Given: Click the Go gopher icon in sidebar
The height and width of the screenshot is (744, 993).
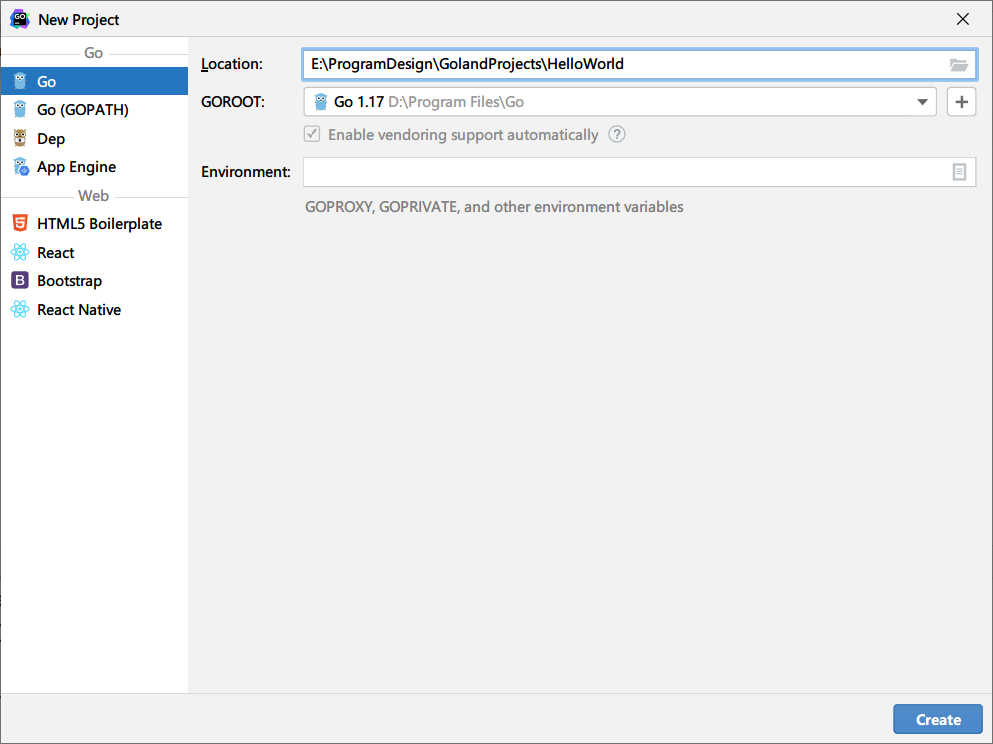Looking at the screenshot, I should point(20,82).
